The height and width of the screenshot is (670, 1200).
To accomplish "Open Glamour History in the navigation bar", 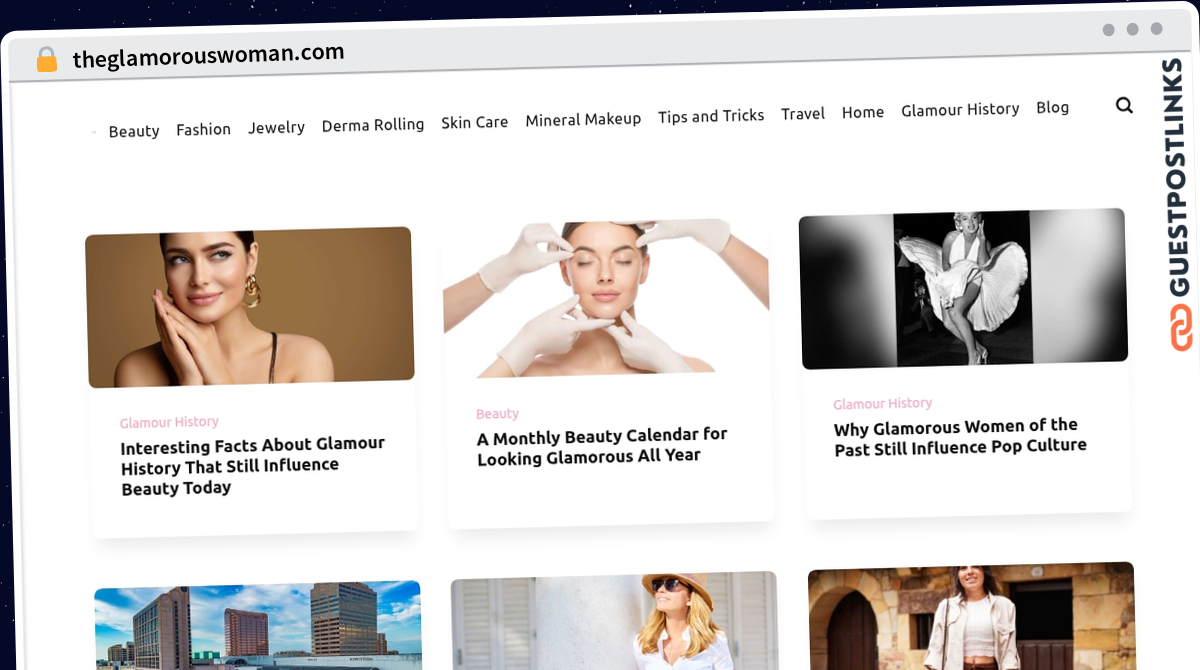I will [960, 109].
